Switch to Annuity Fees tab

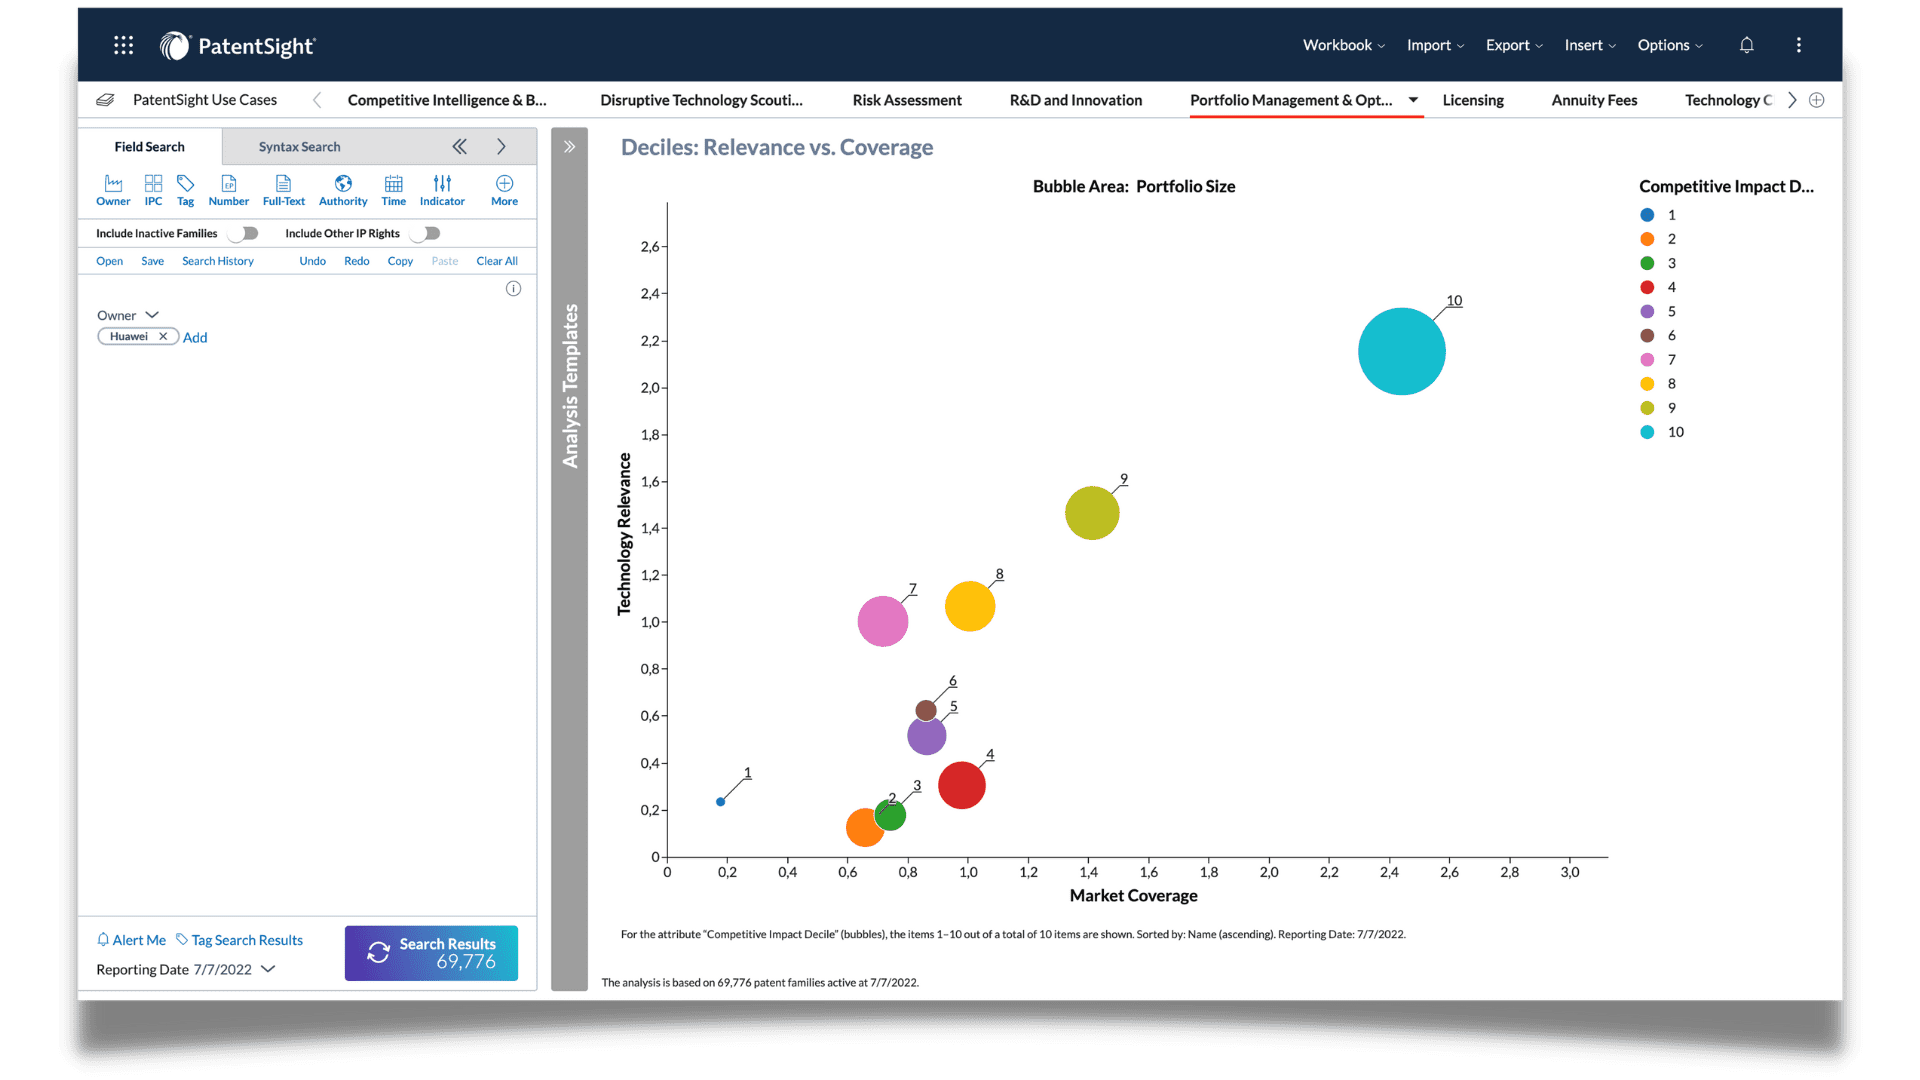click(1594, 100)
